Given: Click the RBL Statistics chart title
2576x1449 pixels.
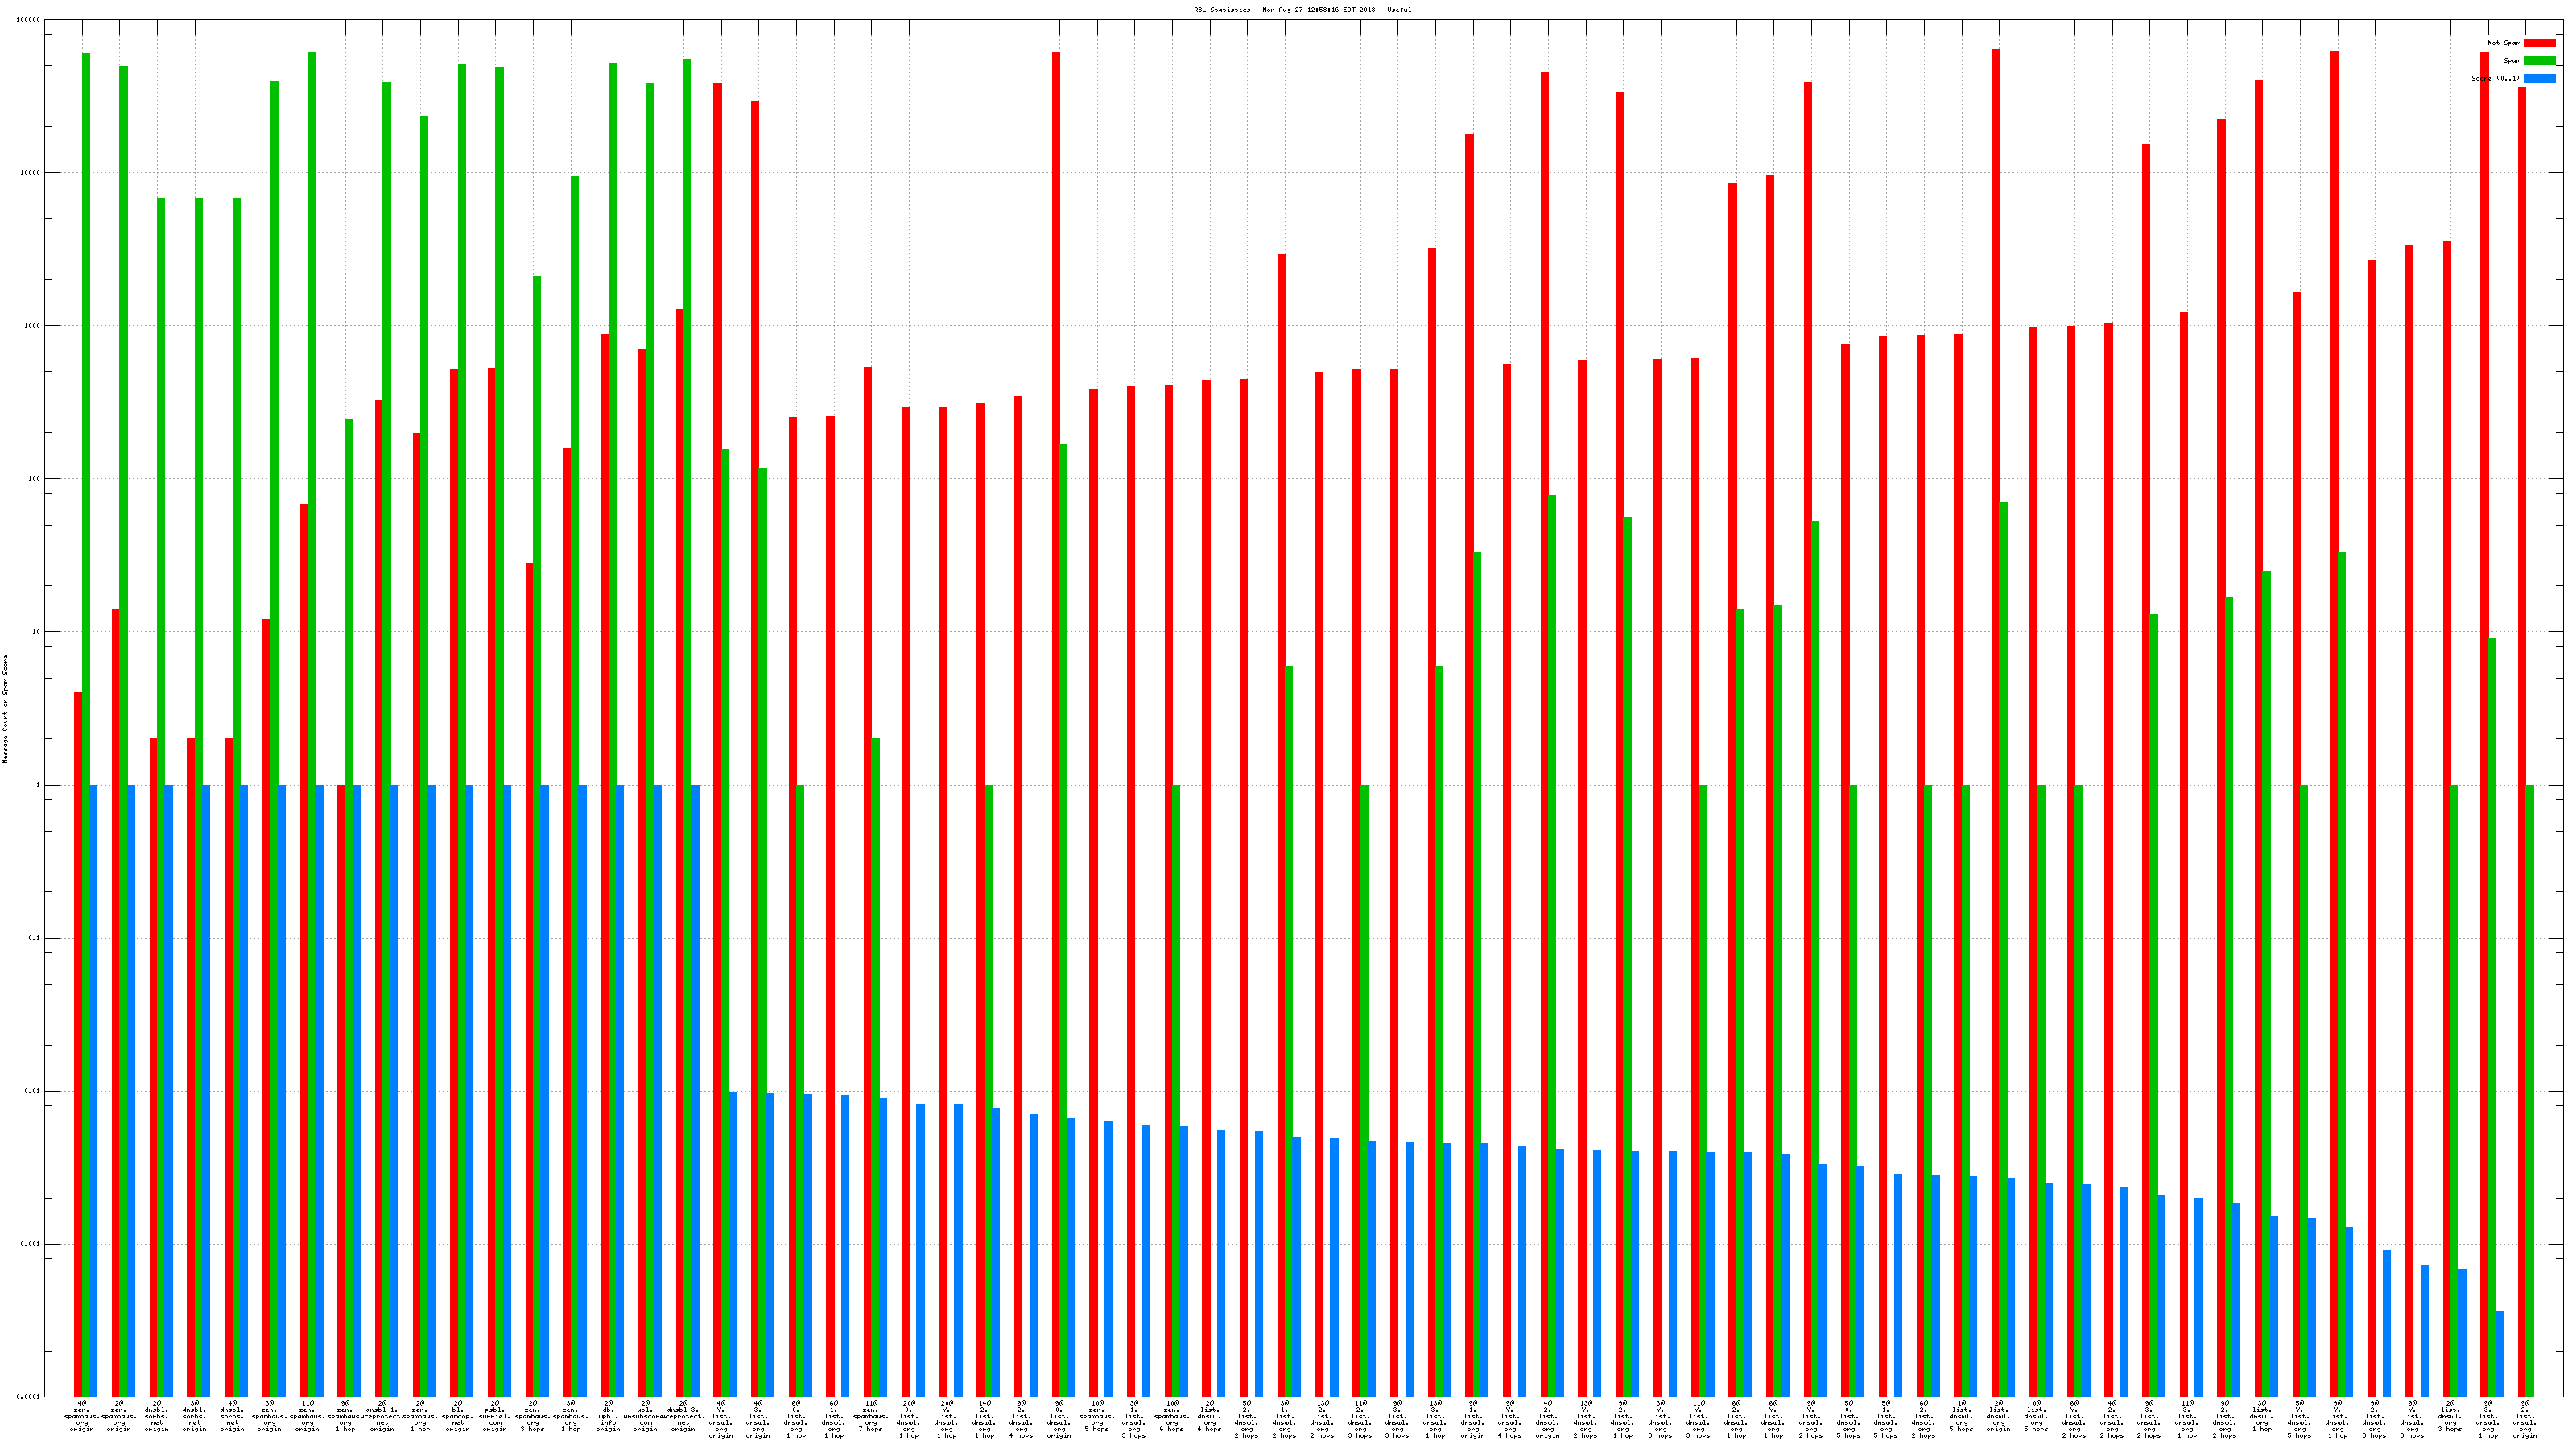Looking at the screenshot, I should [x=1302, y=10].
